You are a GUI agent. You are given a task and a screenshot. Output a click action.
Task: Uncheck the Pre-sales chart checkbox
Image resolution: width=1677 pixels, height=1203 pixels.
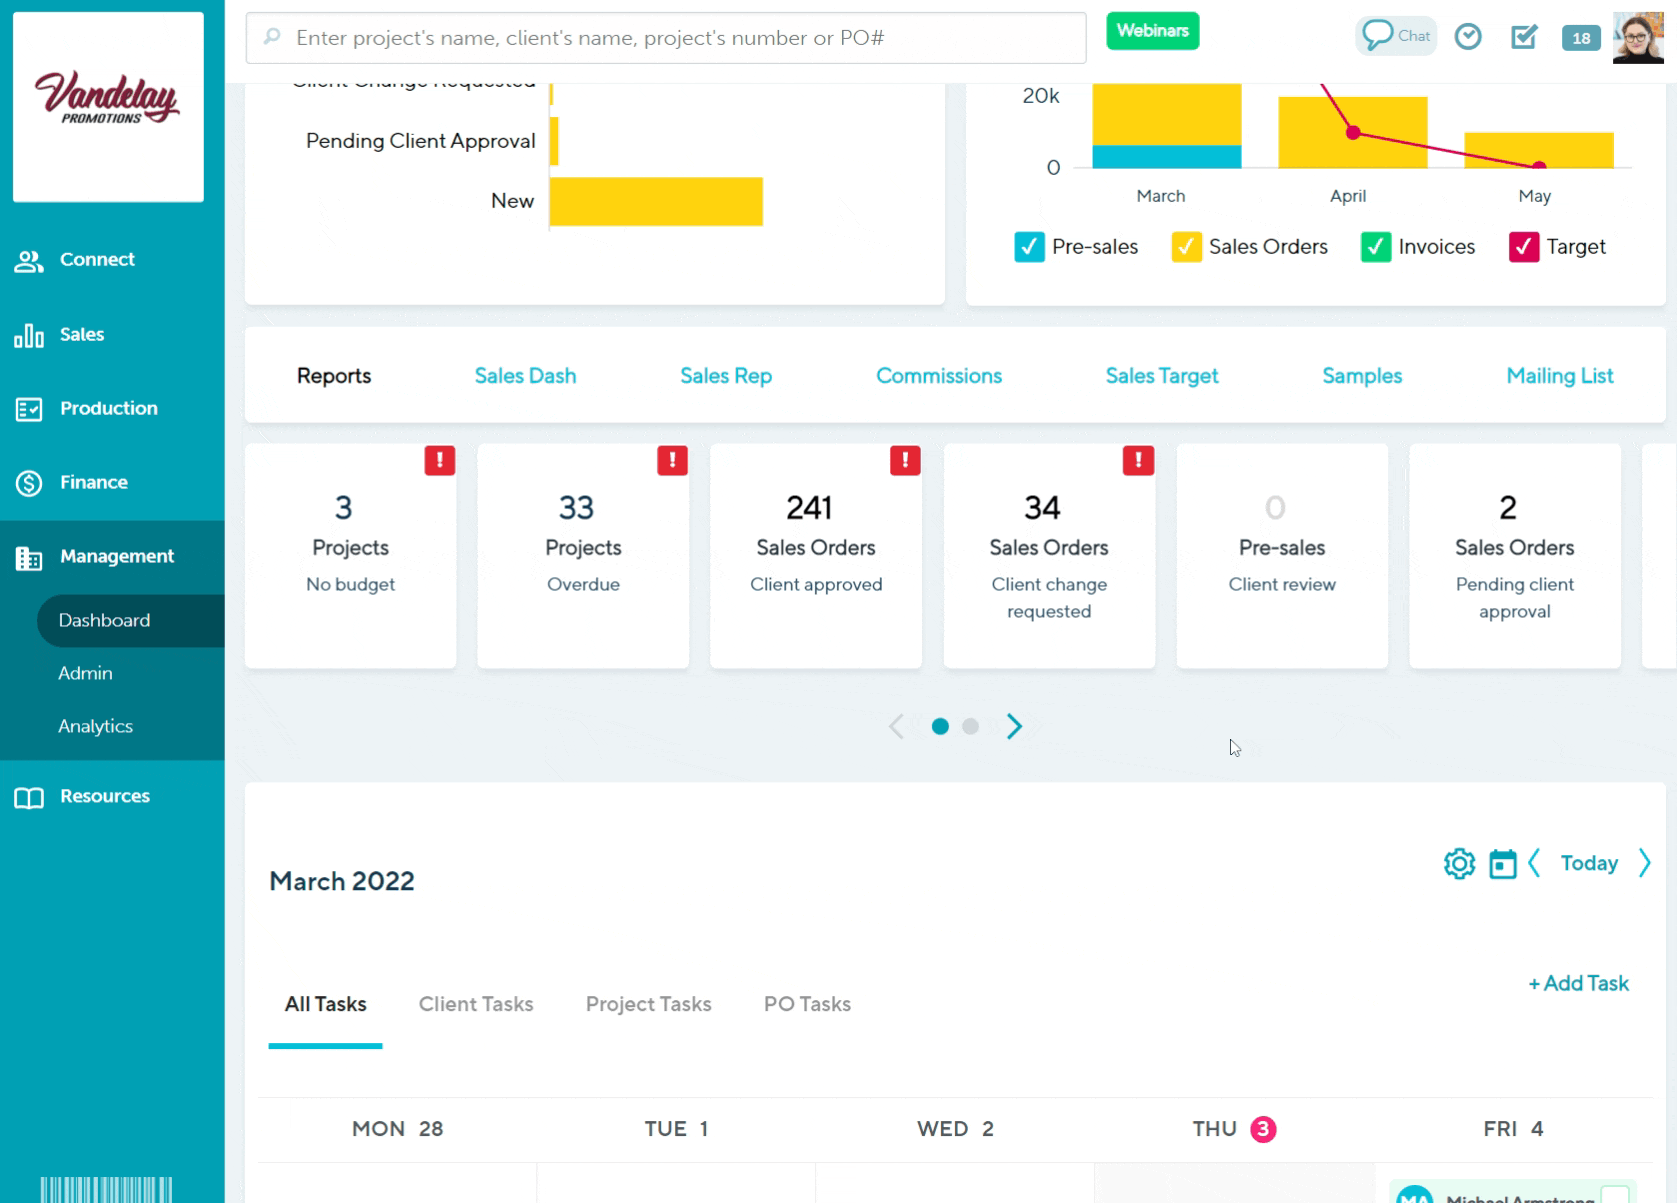(1029, 247)
